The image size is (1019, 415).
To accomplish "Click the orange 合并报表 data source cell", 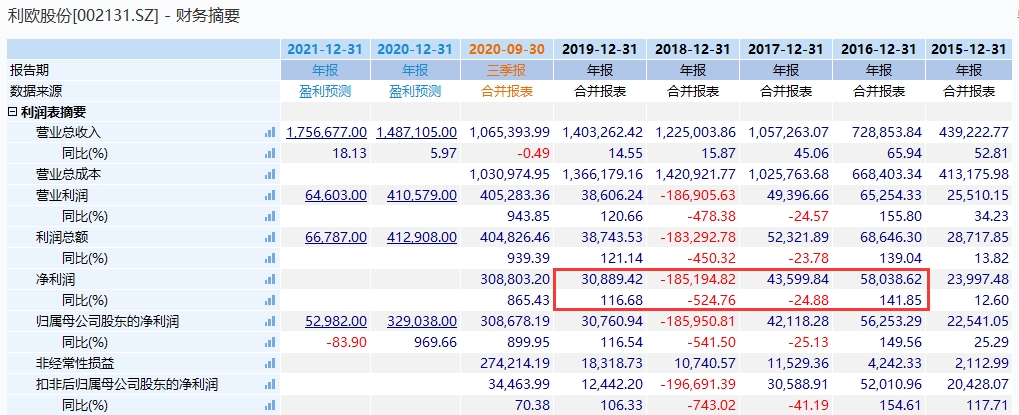I will [507, 92].
